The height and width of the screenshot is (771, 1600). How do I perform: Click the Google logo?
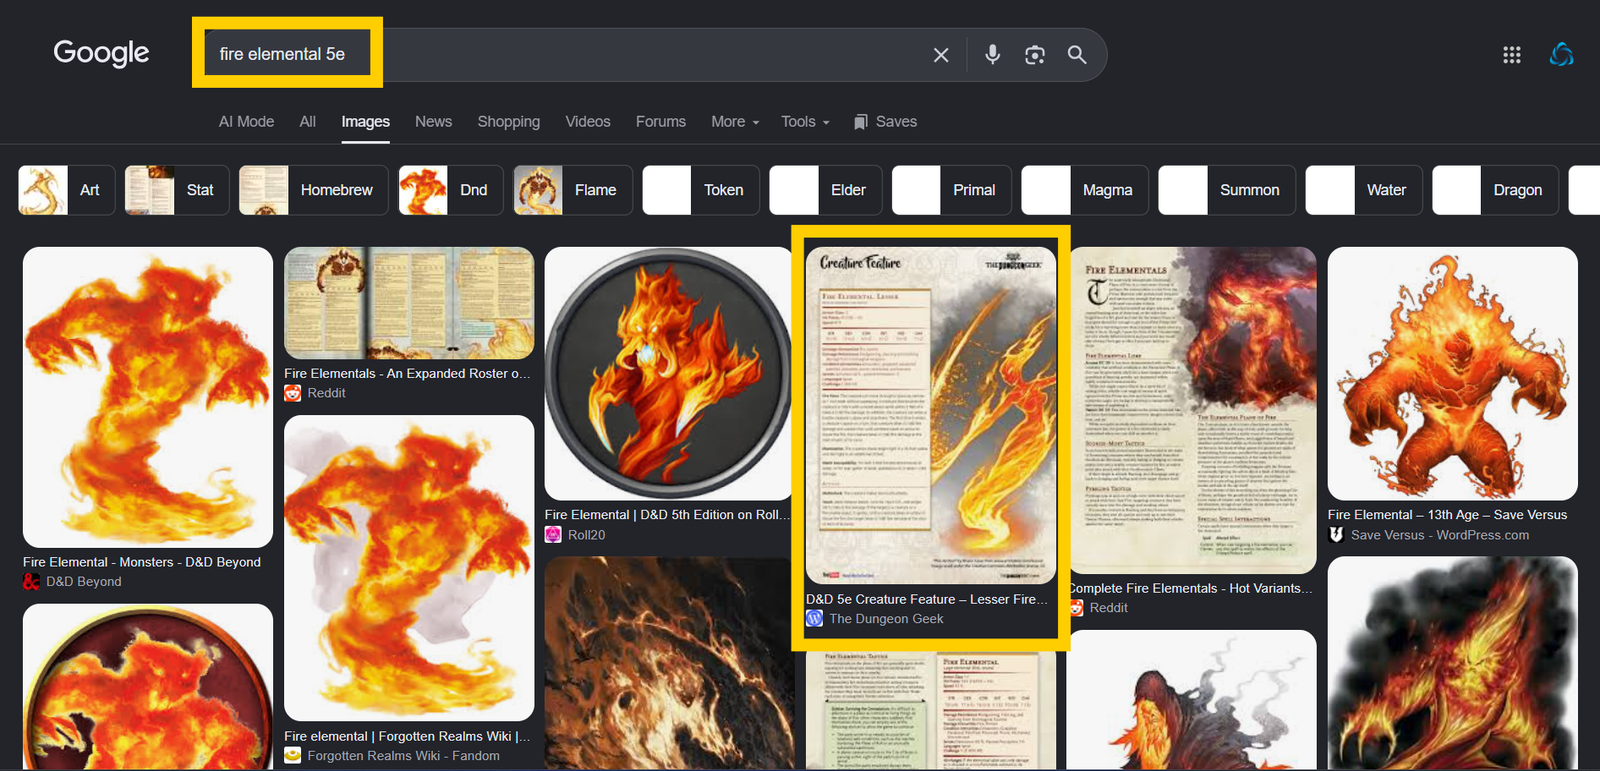pos(101,53)
